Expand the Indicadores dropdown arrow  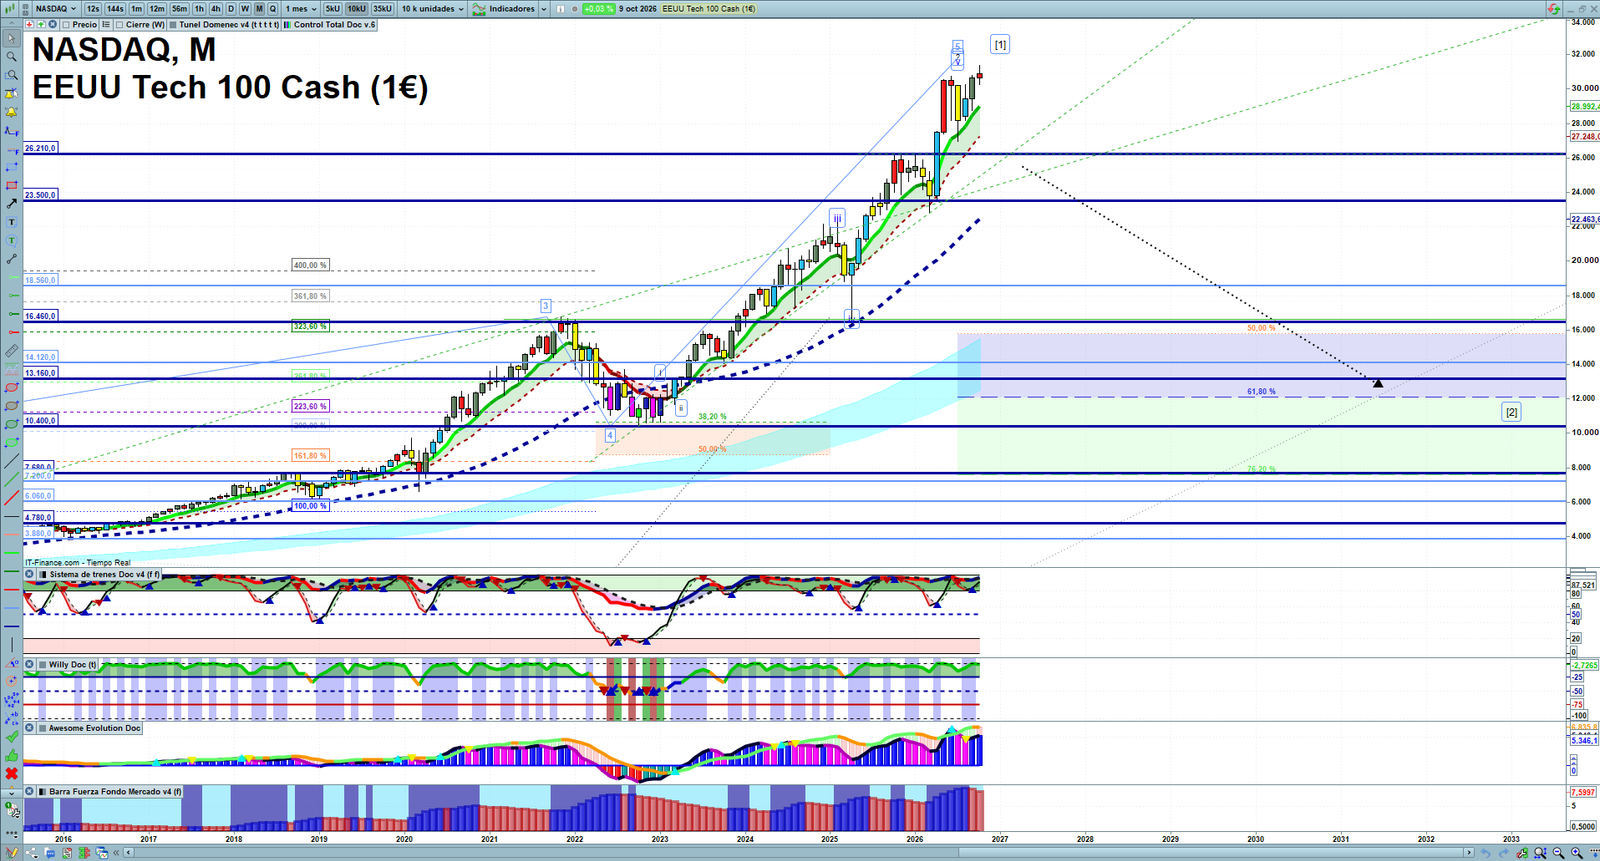tap(544, 9)
